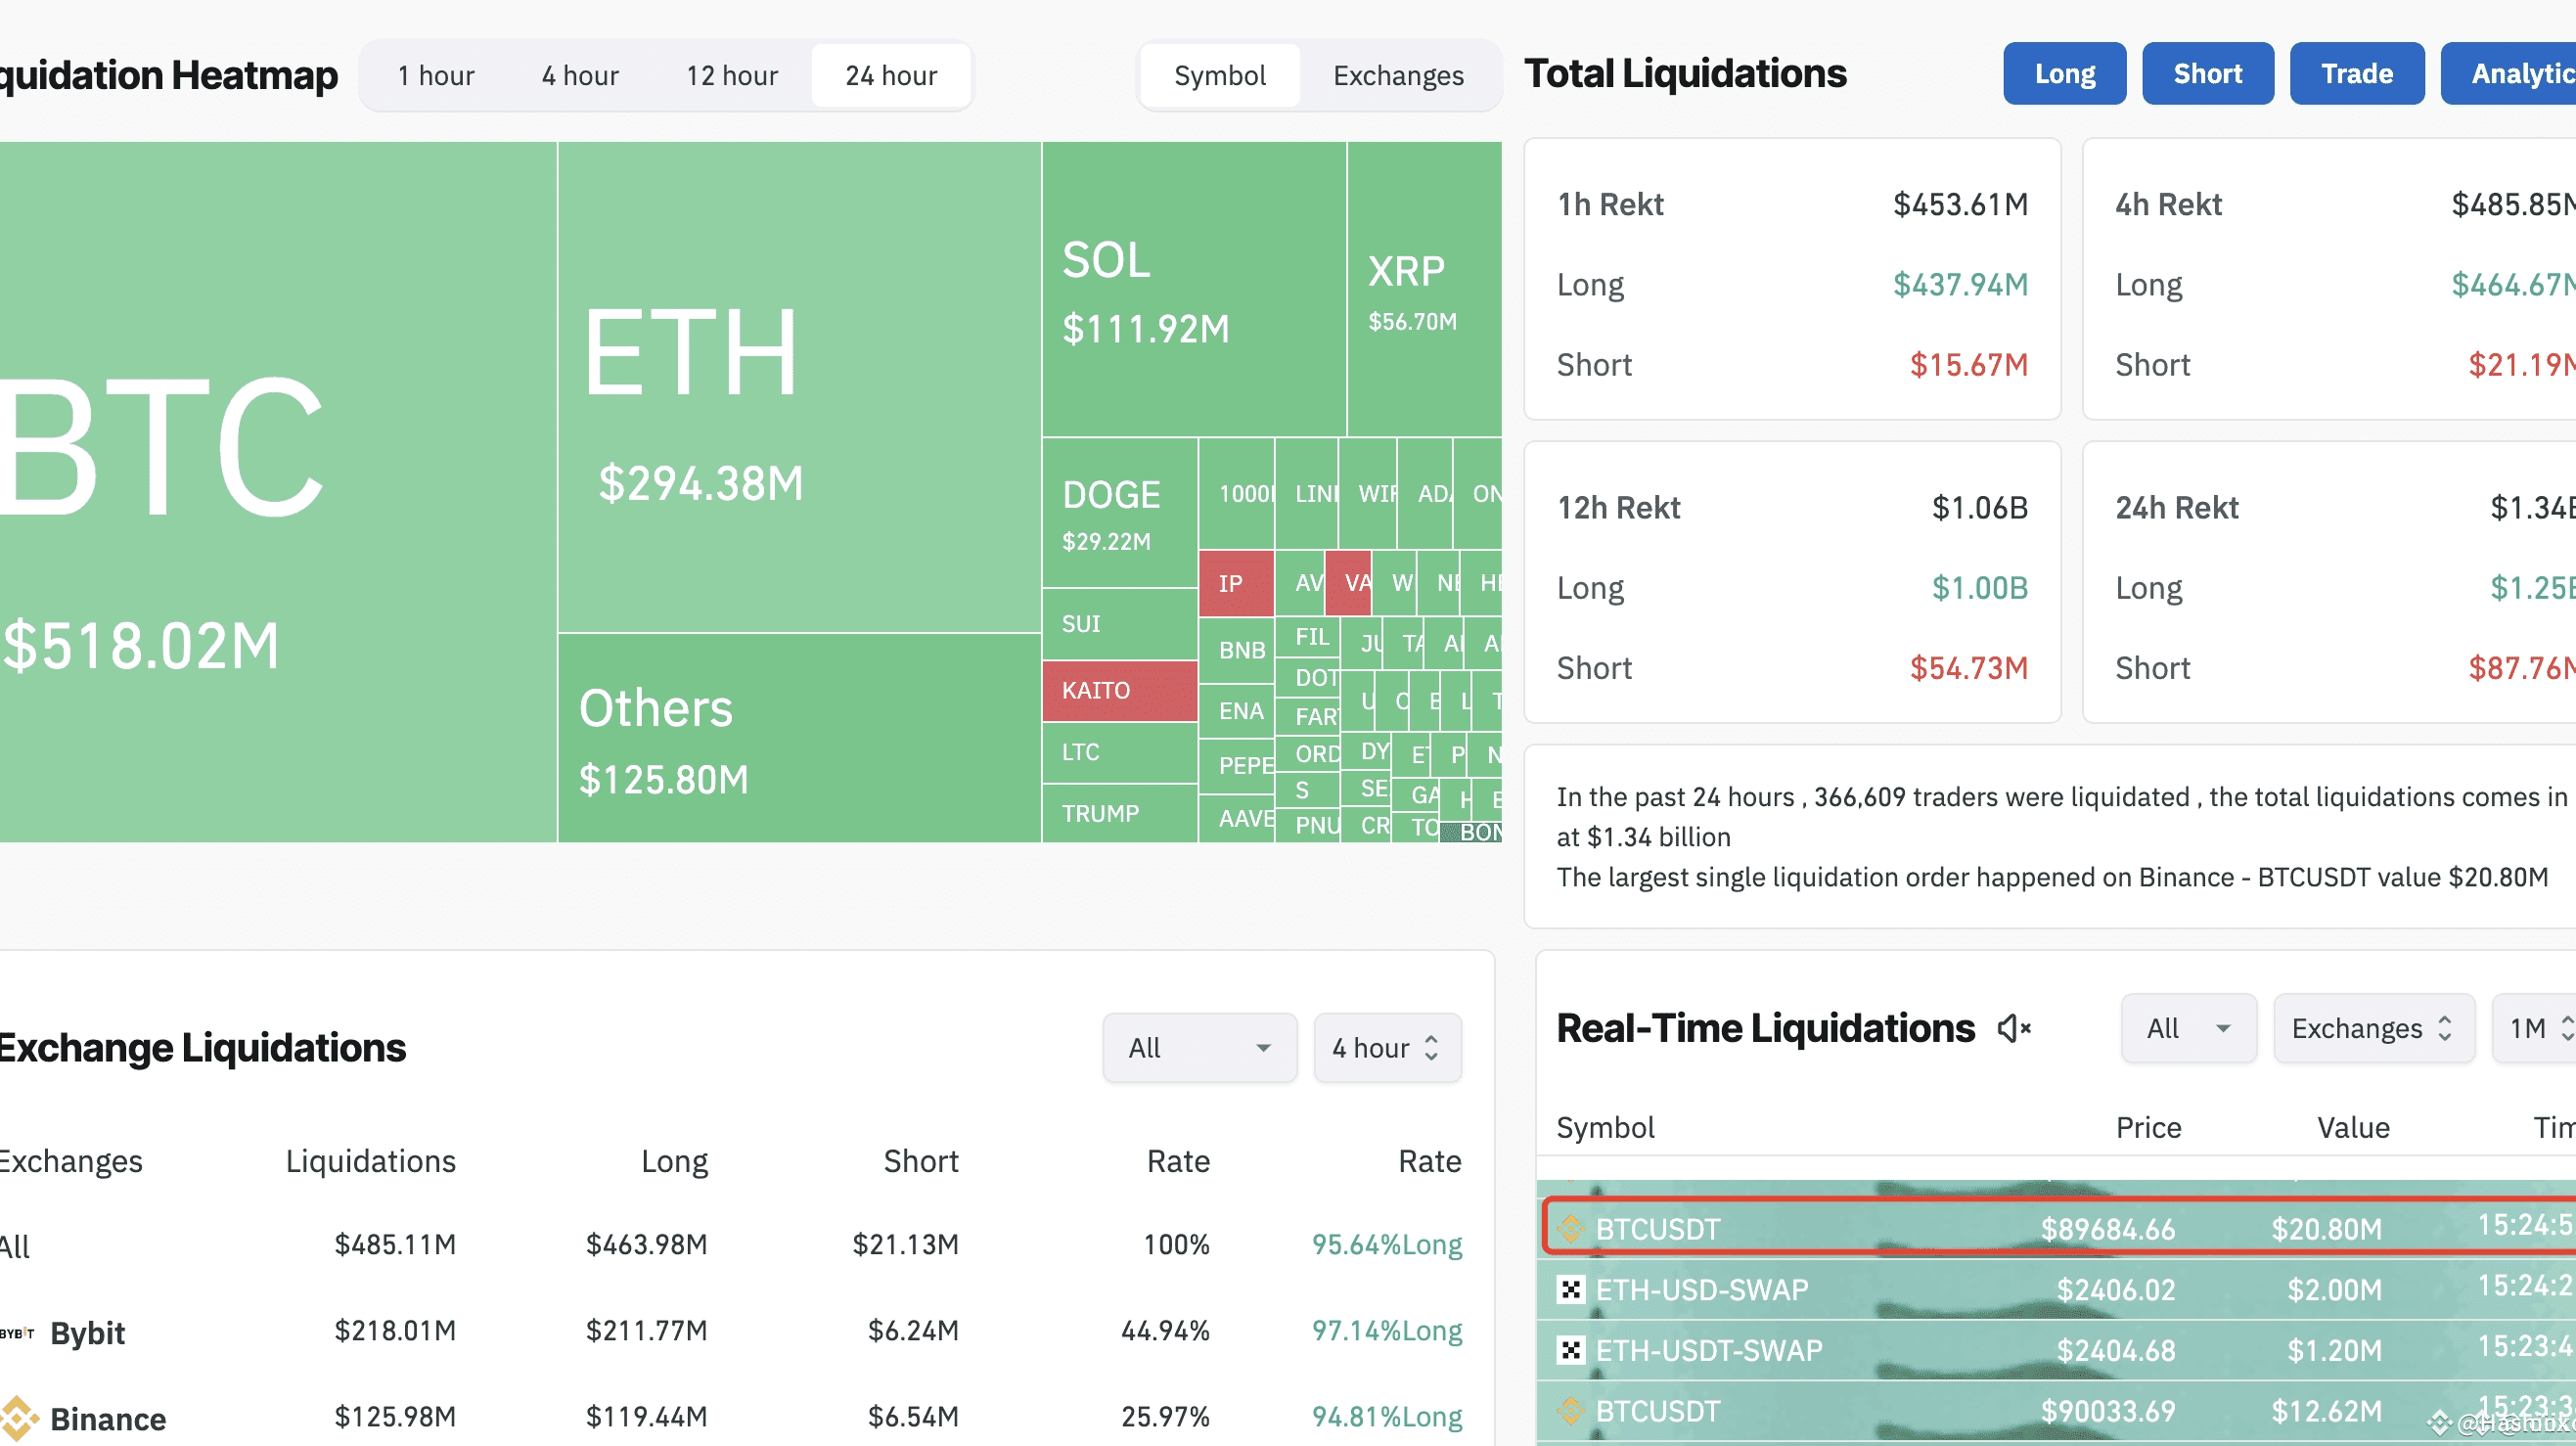Click Binance icon beside BTCUSDT $12.62M row
Viewport: 2576px width, 1446px height.
(x=1570, y=1411)
